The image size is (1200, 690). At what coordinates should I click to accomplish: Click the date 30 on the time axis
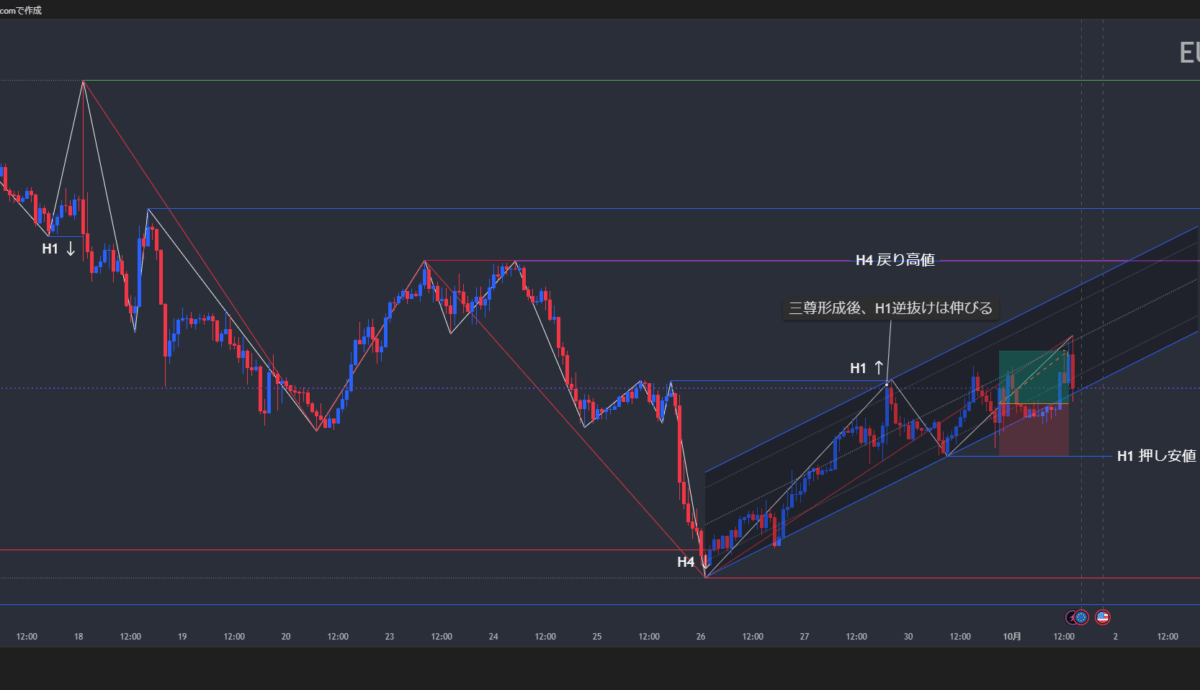(x=908, y=636)
